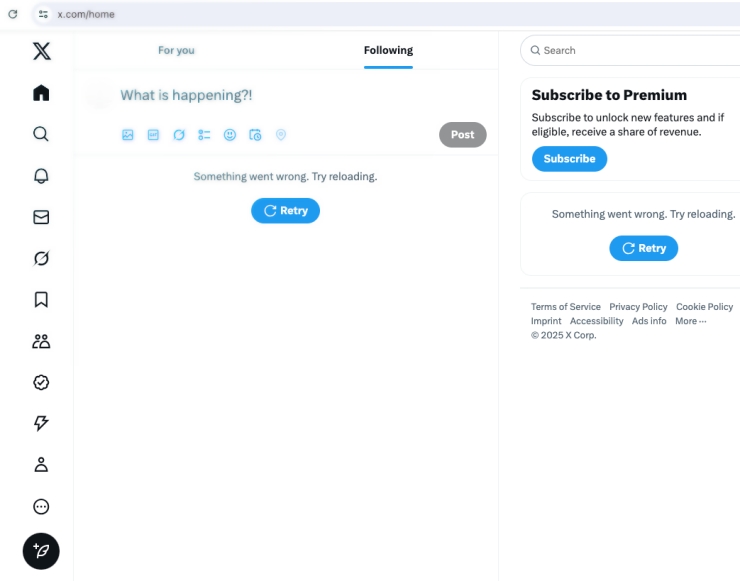Open Profile person icon in sidebar
The width and height of the screenshot is (740, 581).
(41, 465)
